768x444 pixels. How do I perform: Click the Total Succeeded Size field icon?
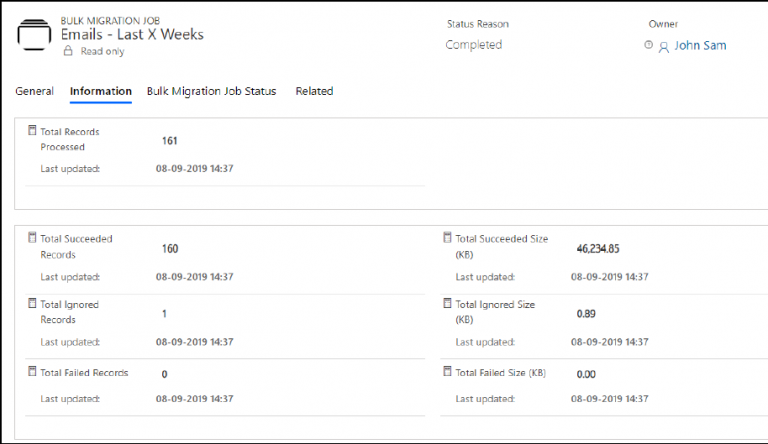click(x=447, y=239)
